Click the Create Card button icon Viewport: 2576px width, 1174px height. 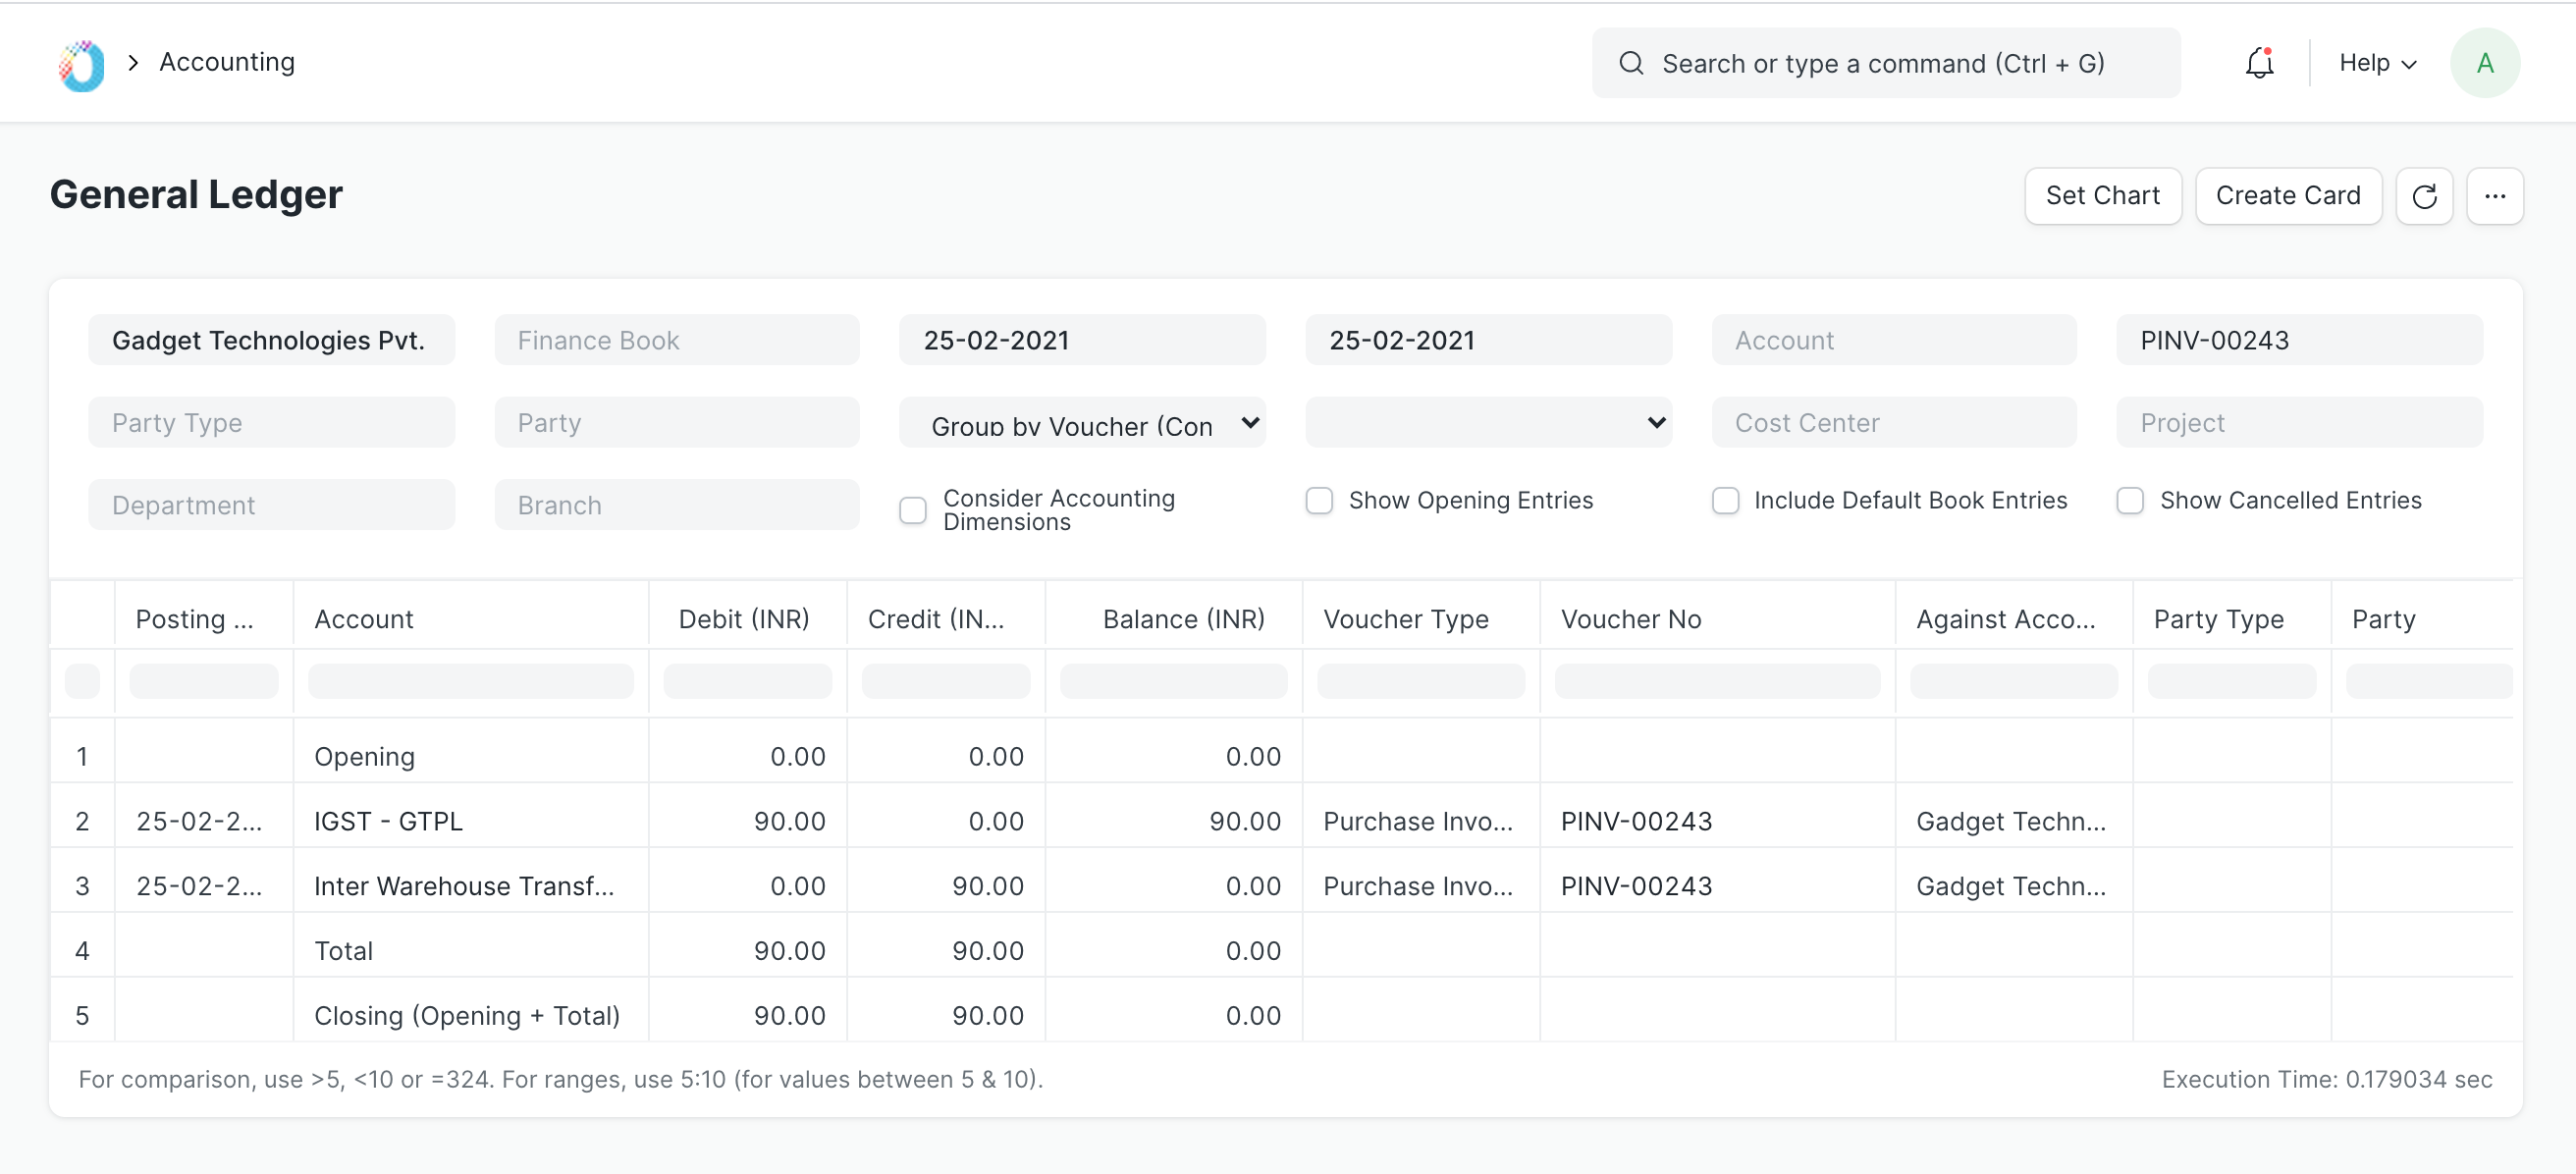pos(2286,195)
